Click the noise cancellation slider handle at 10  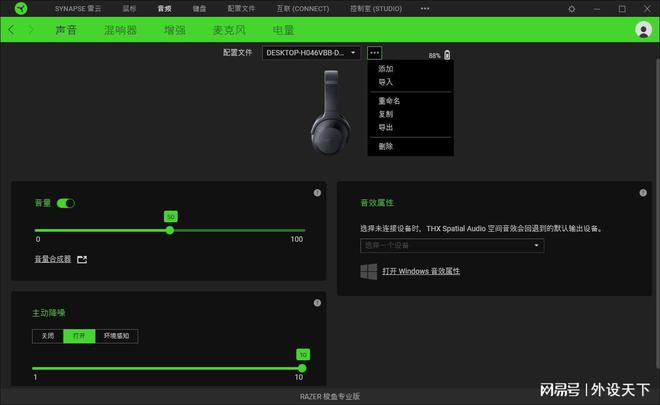[302, 368]
